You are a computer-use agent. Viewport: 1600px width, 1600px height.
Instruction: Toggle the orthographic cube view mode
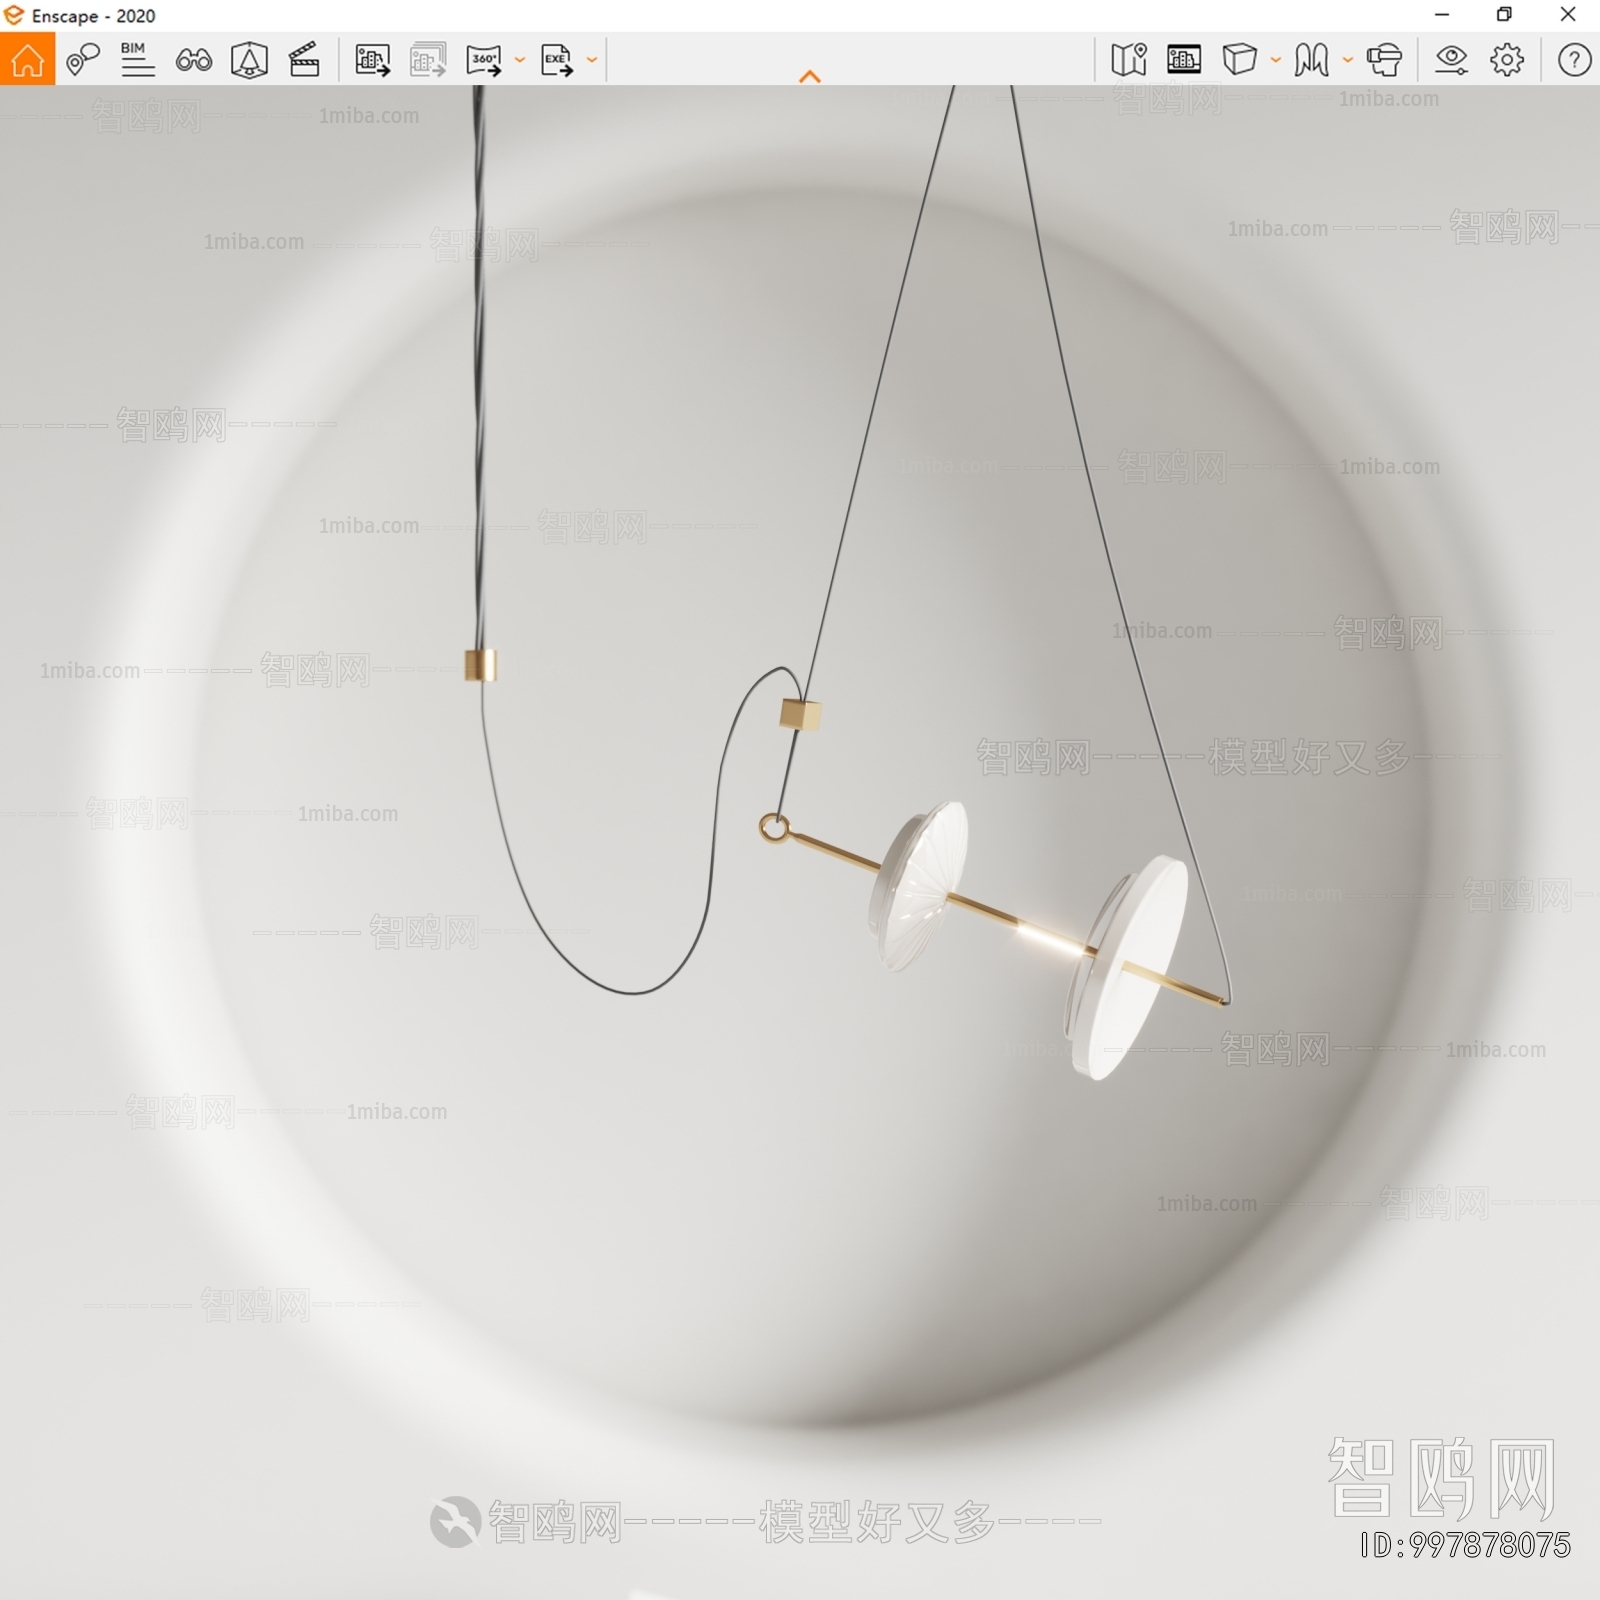pyautogui.click(x=1240, y=60)
